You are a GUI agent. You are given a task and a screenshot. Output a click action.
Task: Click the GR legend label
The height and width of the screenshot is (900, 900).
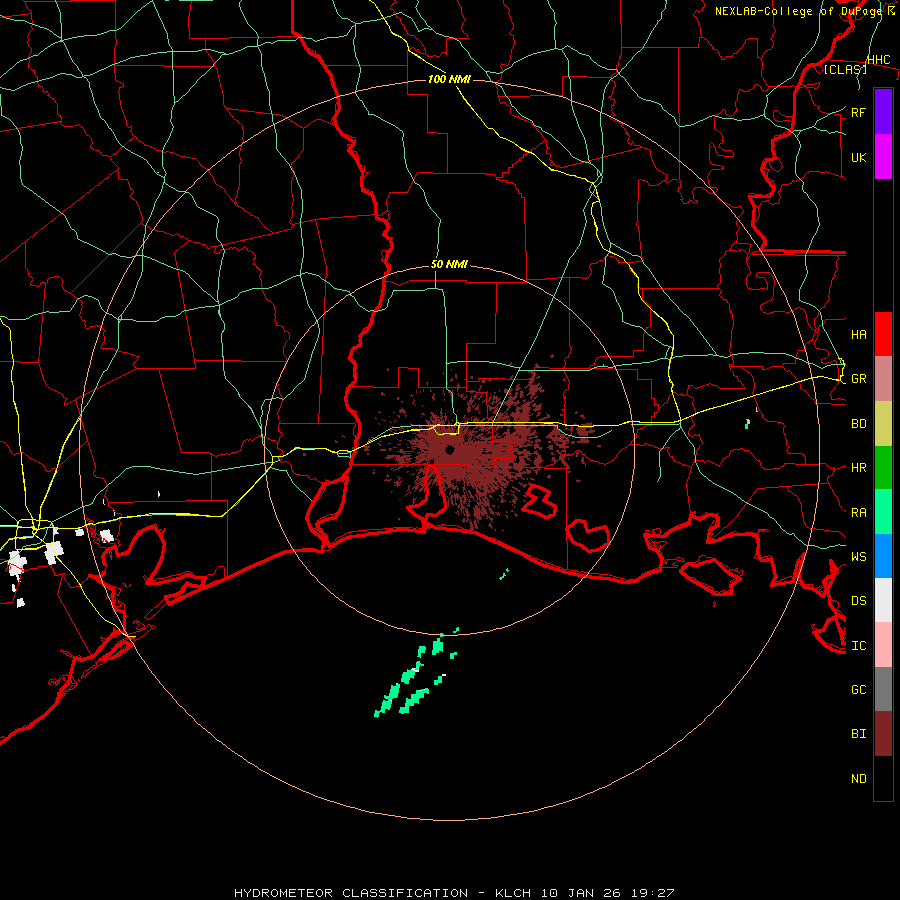(x=858, y=379)
